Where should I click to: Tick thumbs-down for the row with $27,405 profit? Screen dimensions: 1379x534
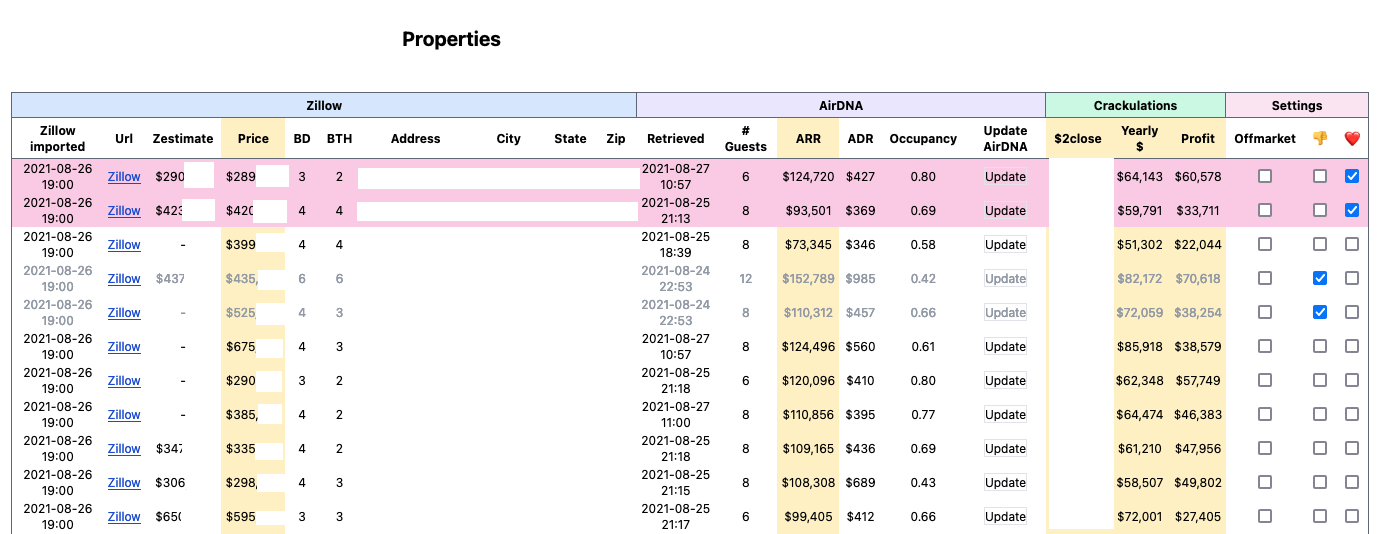(1320, 516)
